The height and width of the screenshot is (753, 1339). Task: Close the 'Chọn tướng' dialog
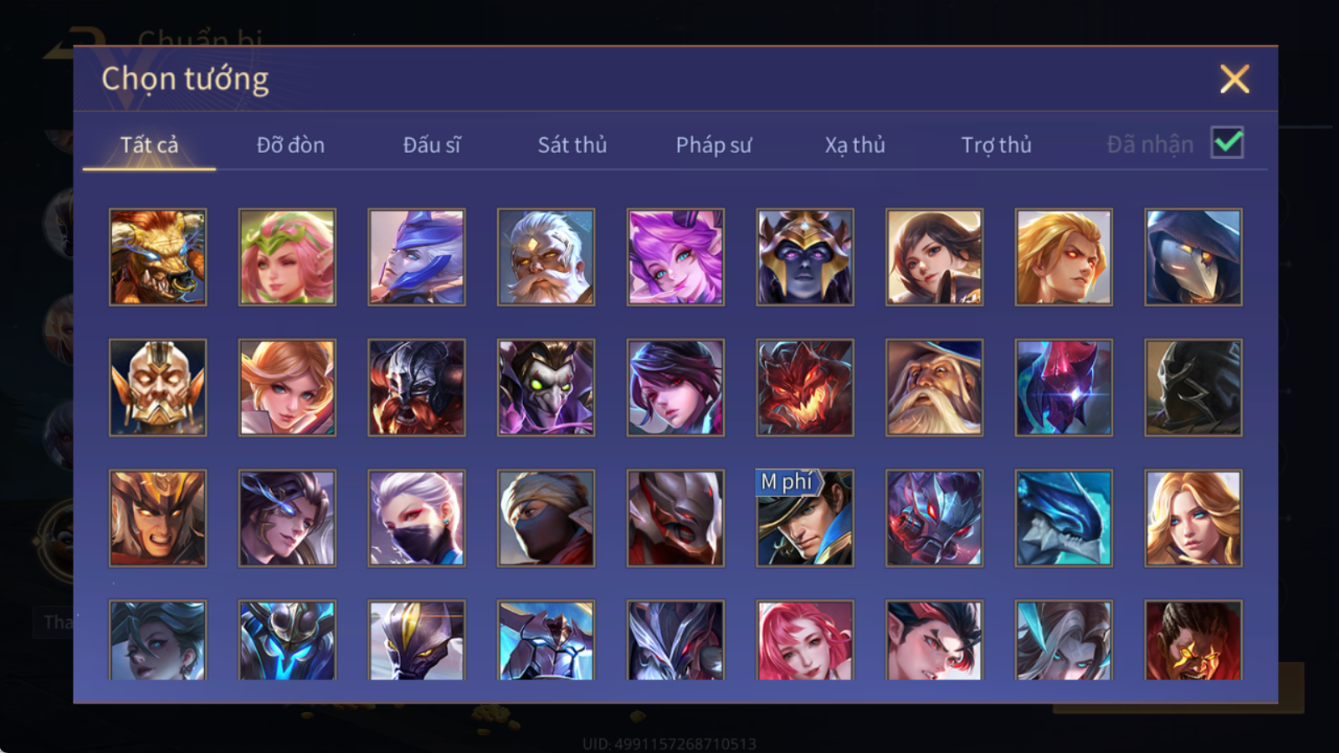(1234, 79)
